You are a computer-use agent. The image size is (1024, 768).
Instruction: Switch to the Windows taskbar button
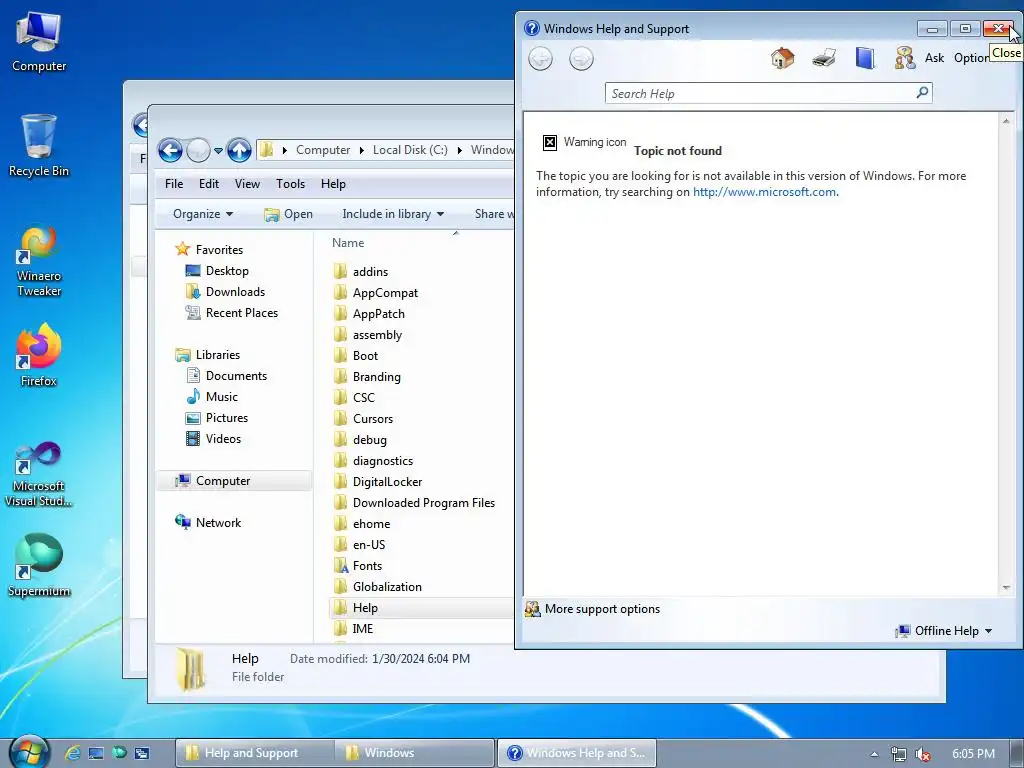click(x=414, y=753)
